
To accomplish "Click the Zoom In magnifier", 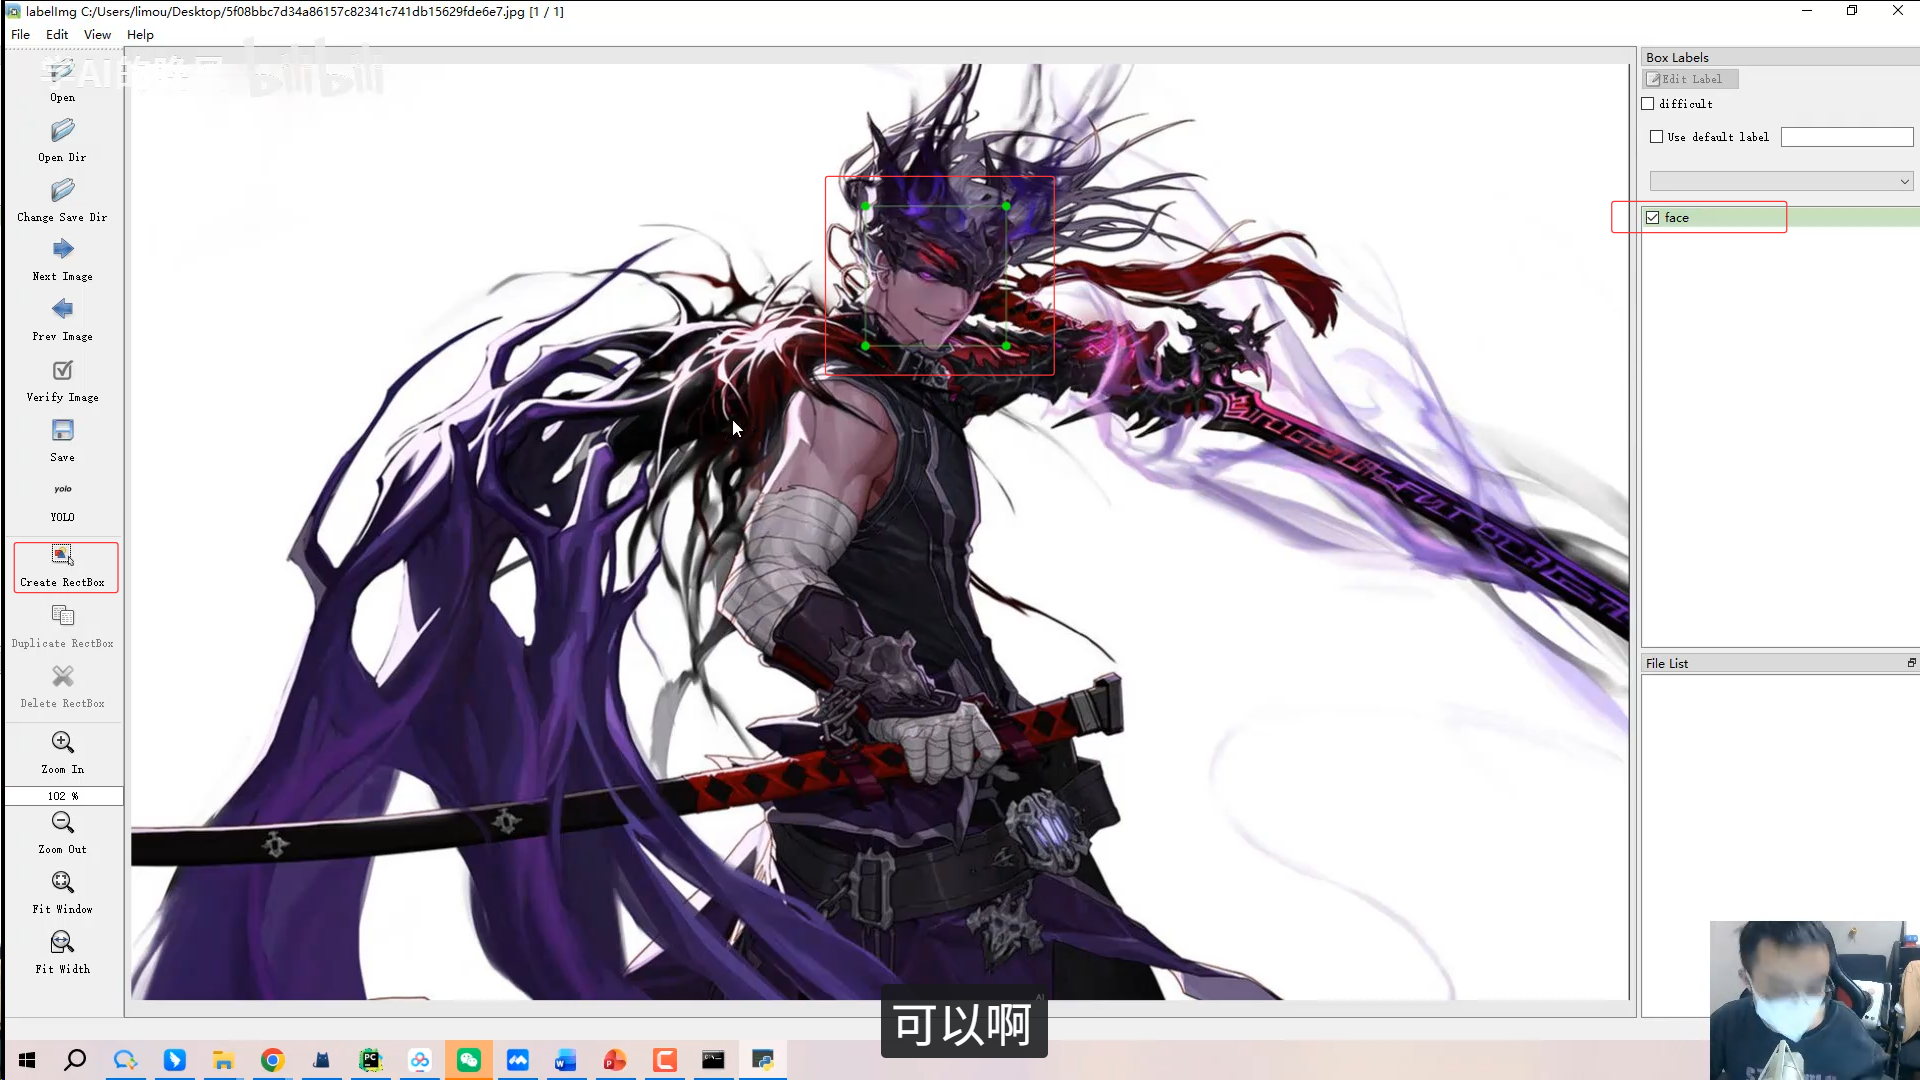I will click(62, 743).
